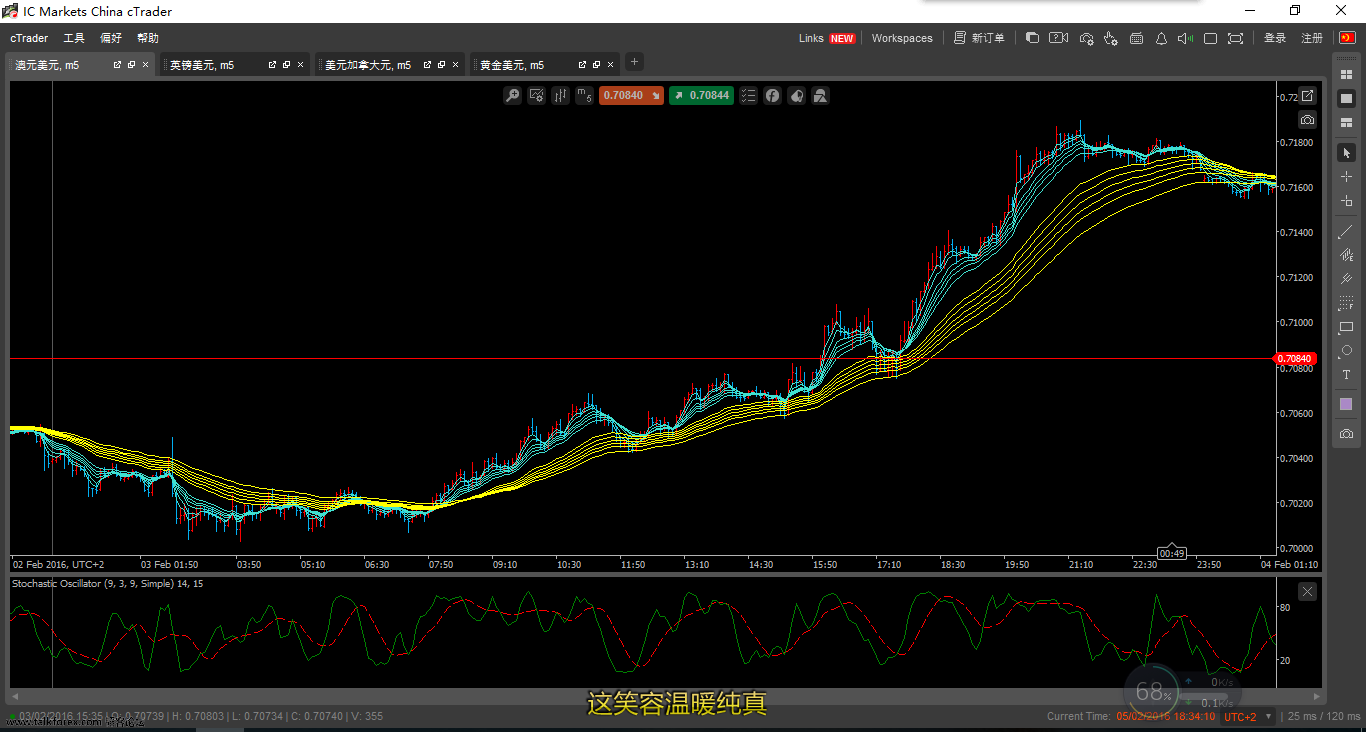Click the 登录 login link
This screenshot has height=732, width=1366.
click(x=1275, y=38)
